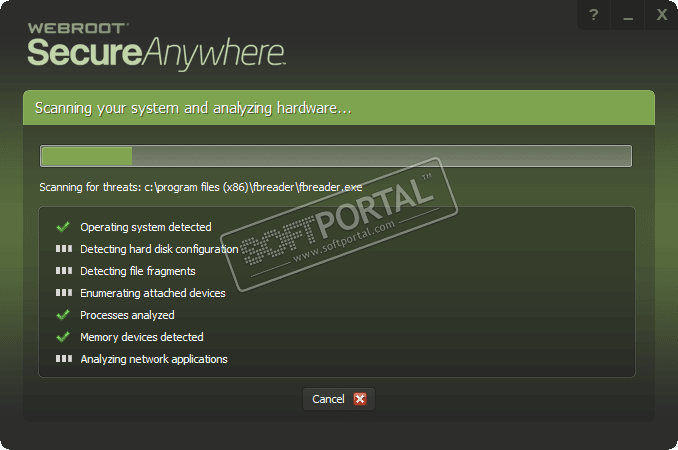Click the red X icon on Cancel
Viewport: 678px width, 450px height.
360,399
